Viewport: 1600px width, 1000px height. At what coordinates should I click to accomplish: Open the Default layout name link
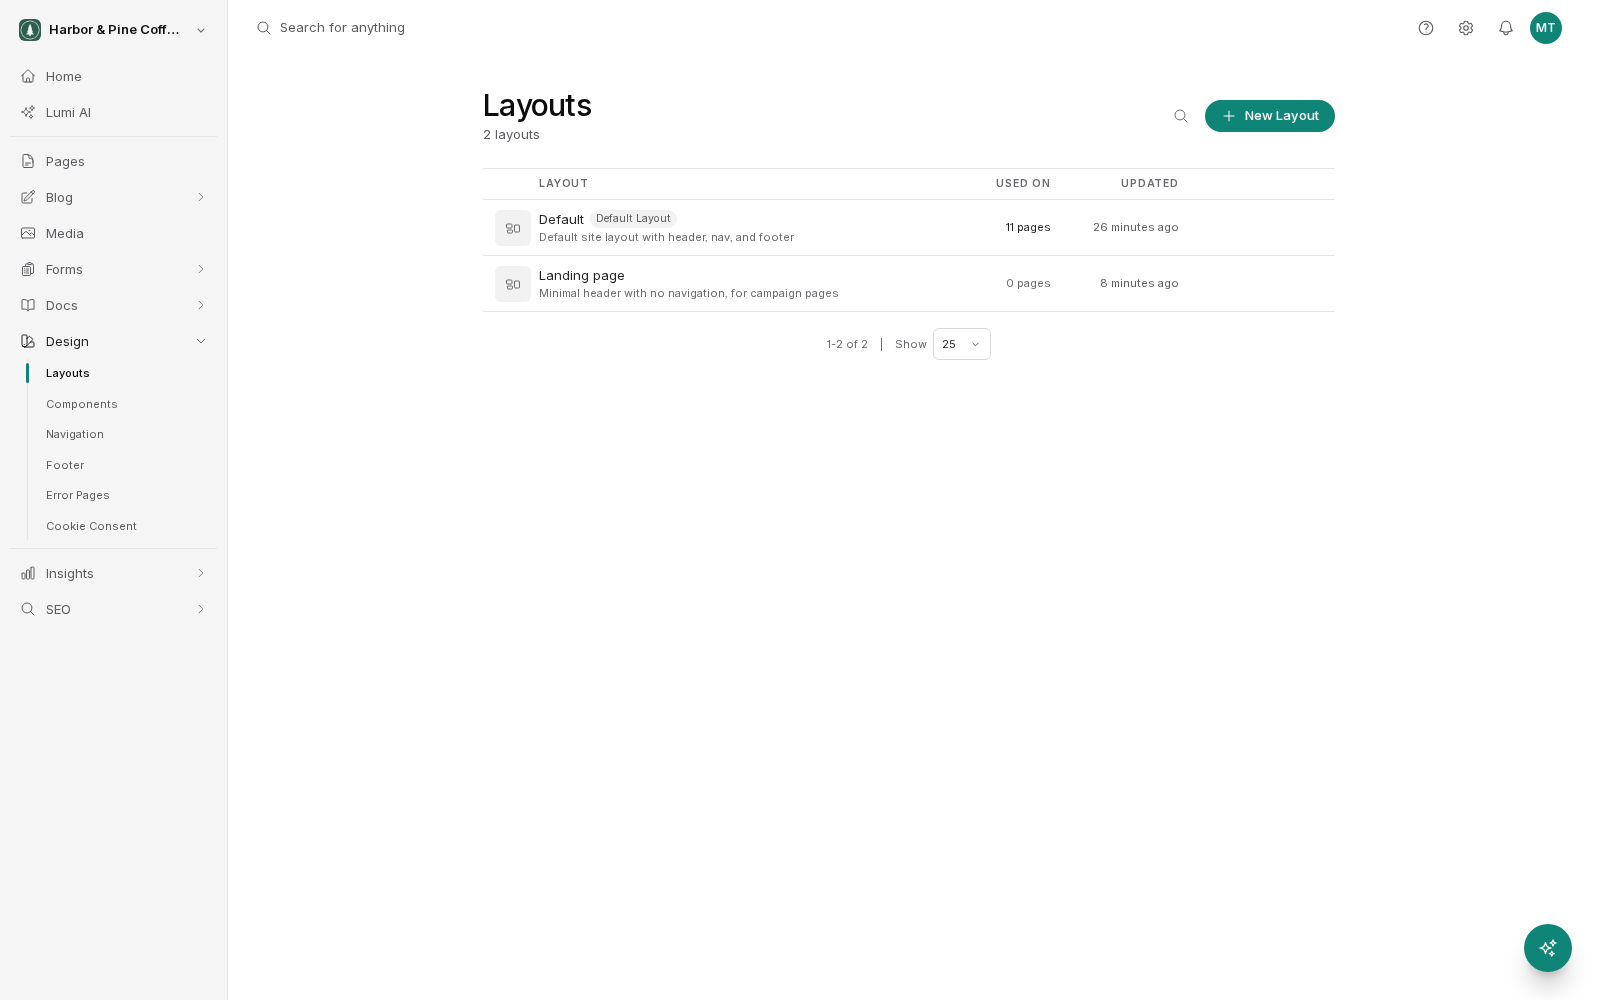tap(561, 219)
